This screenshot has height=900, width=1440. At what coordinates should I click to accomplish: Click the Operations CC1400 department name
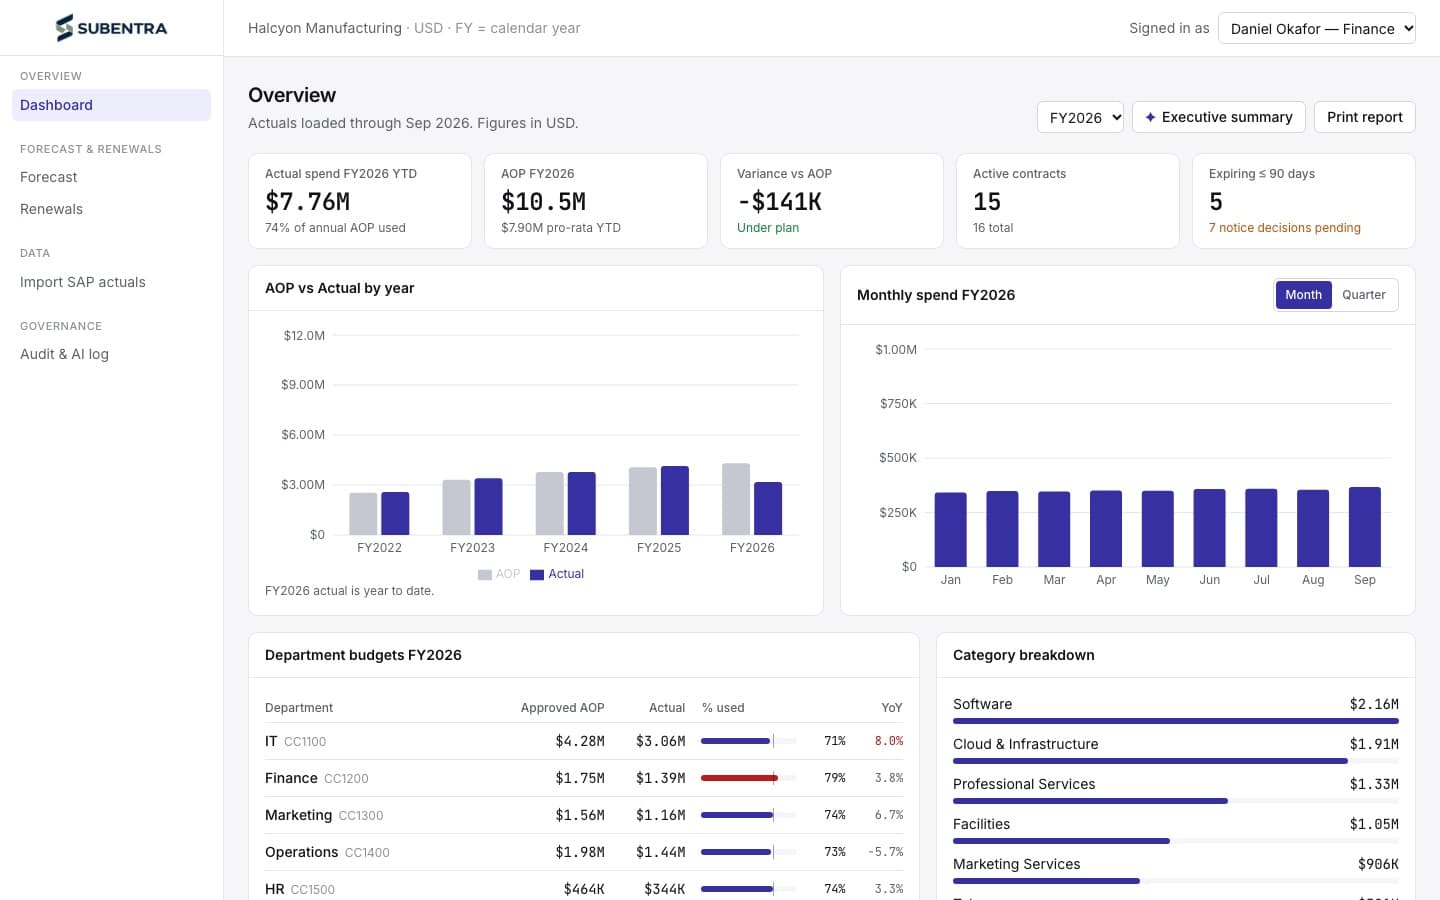coord(301,852)
